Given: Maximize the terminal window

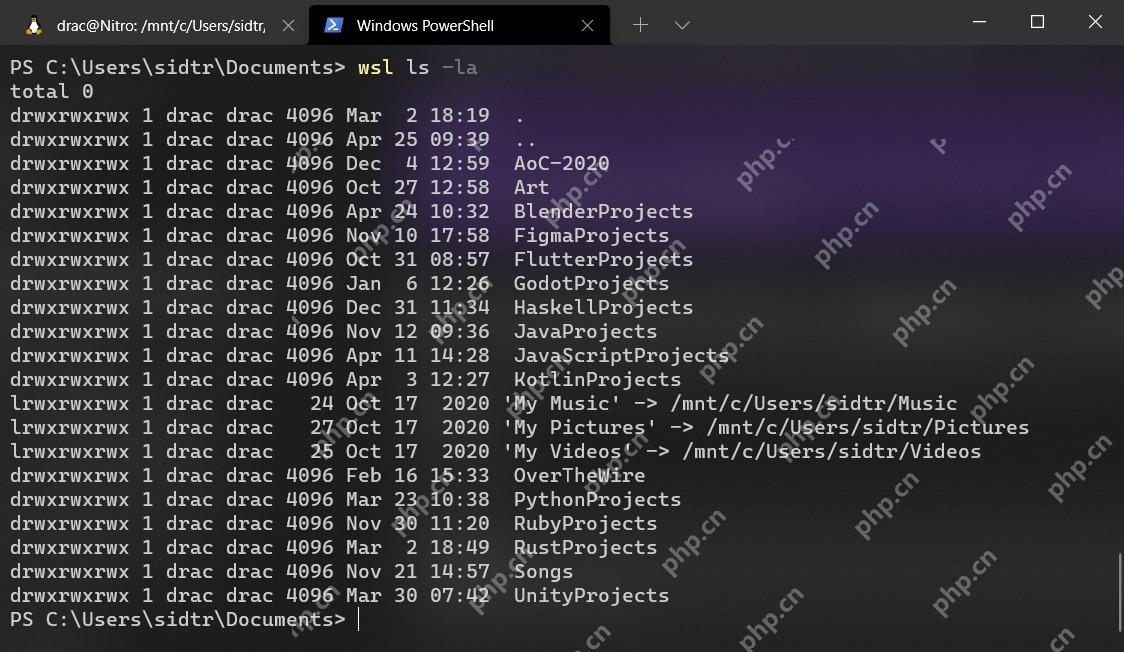Looking at the screenshot, I should [1037, 22].
